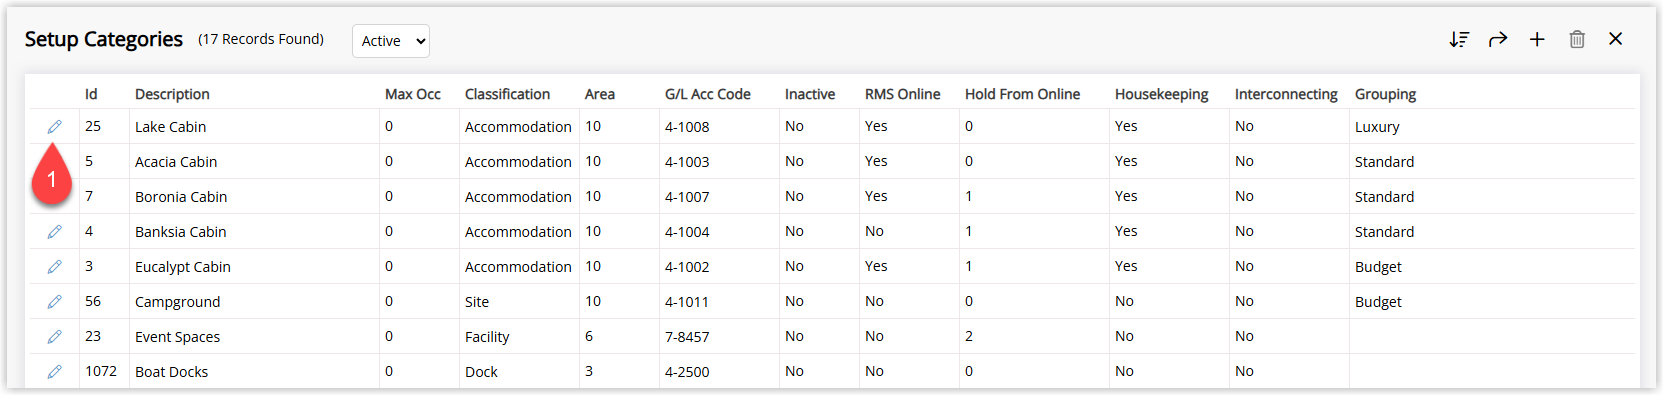
Task: Sort by the Id column header
Action: pos(91,94)
